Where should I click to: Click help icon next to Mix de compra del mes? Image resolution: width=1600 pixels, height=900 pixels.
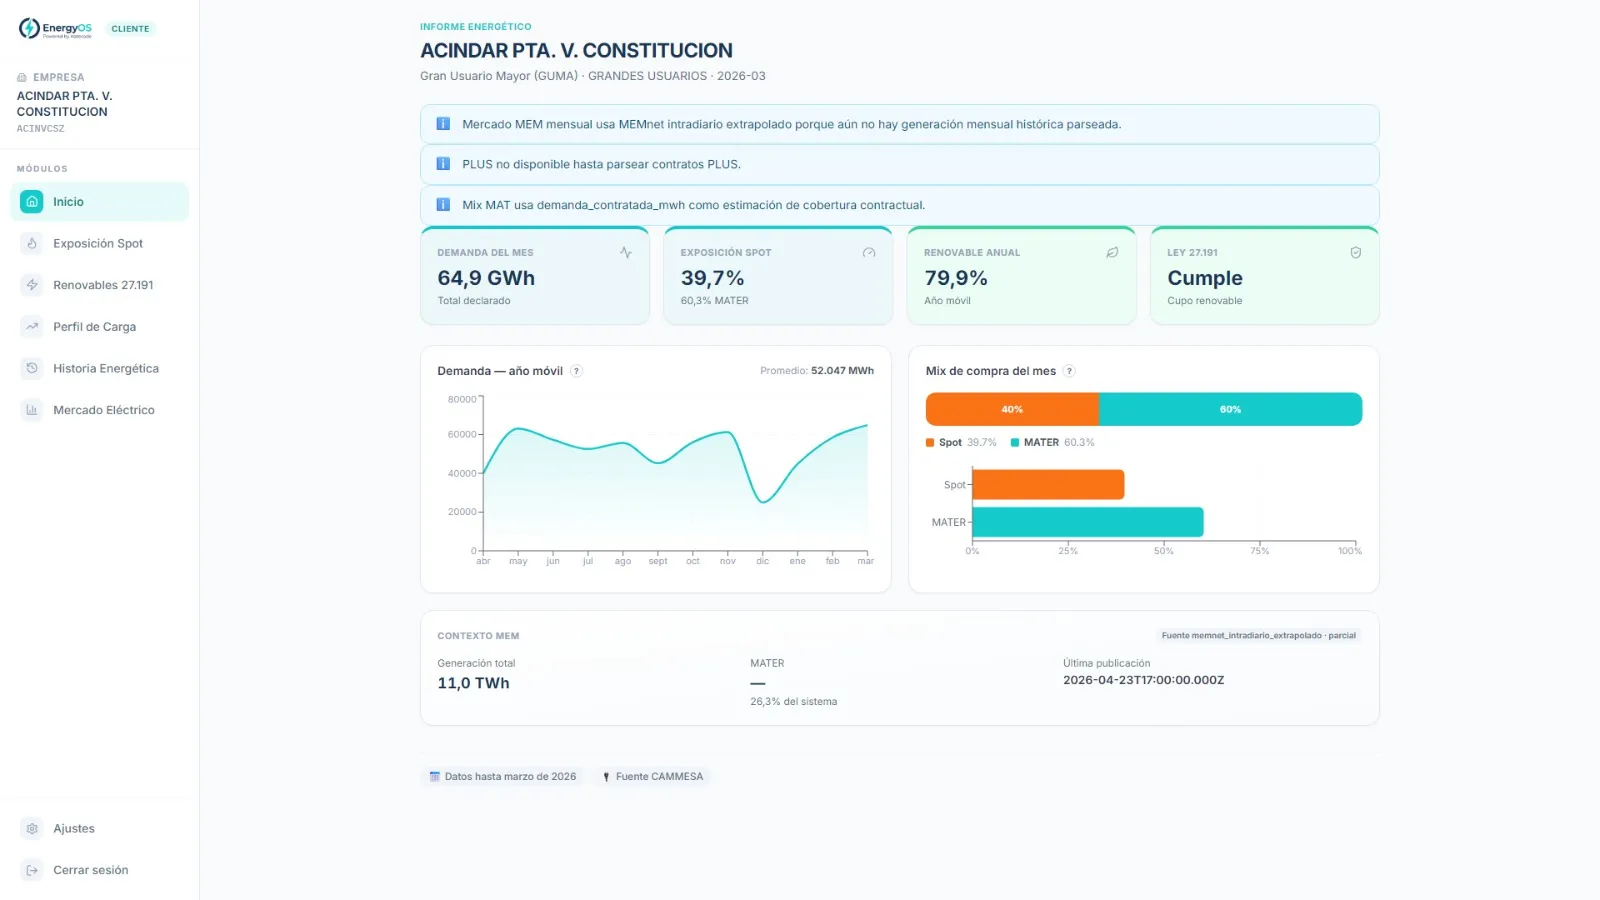pos(1069,371)
